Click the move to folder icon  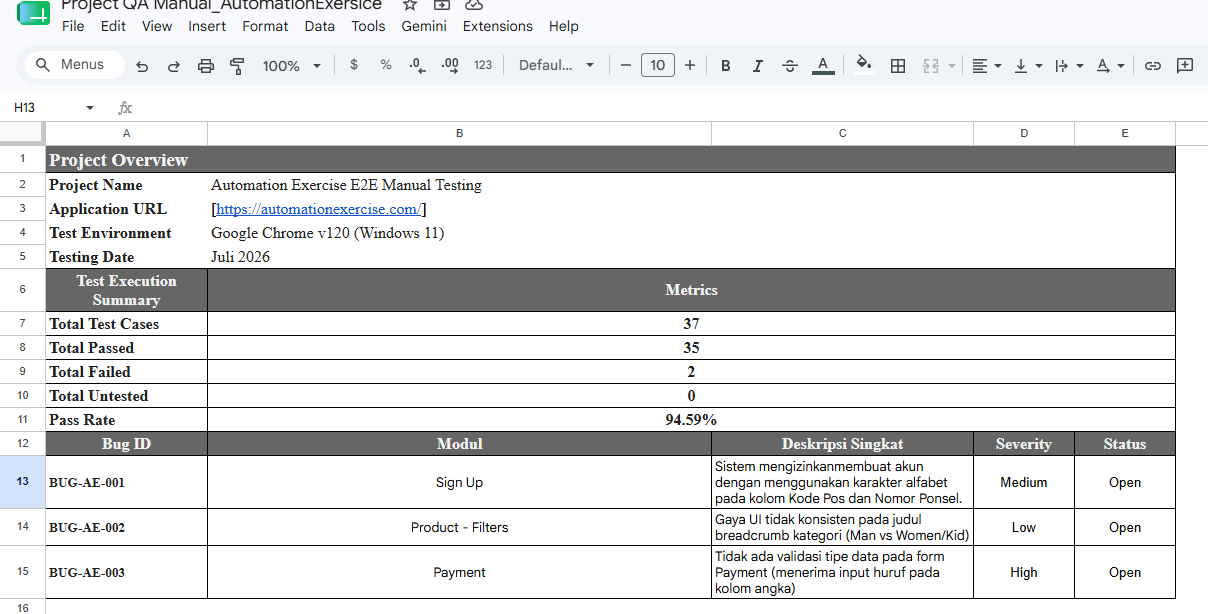coord(441,4)
